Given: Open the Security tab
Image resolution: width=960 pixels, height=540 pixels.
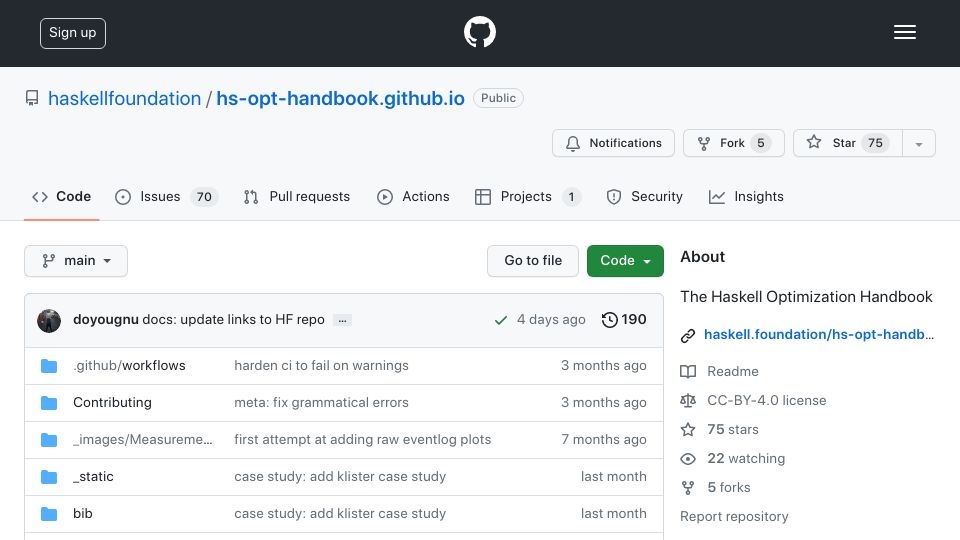Looking at the screenshot, I should pos(645,197).
